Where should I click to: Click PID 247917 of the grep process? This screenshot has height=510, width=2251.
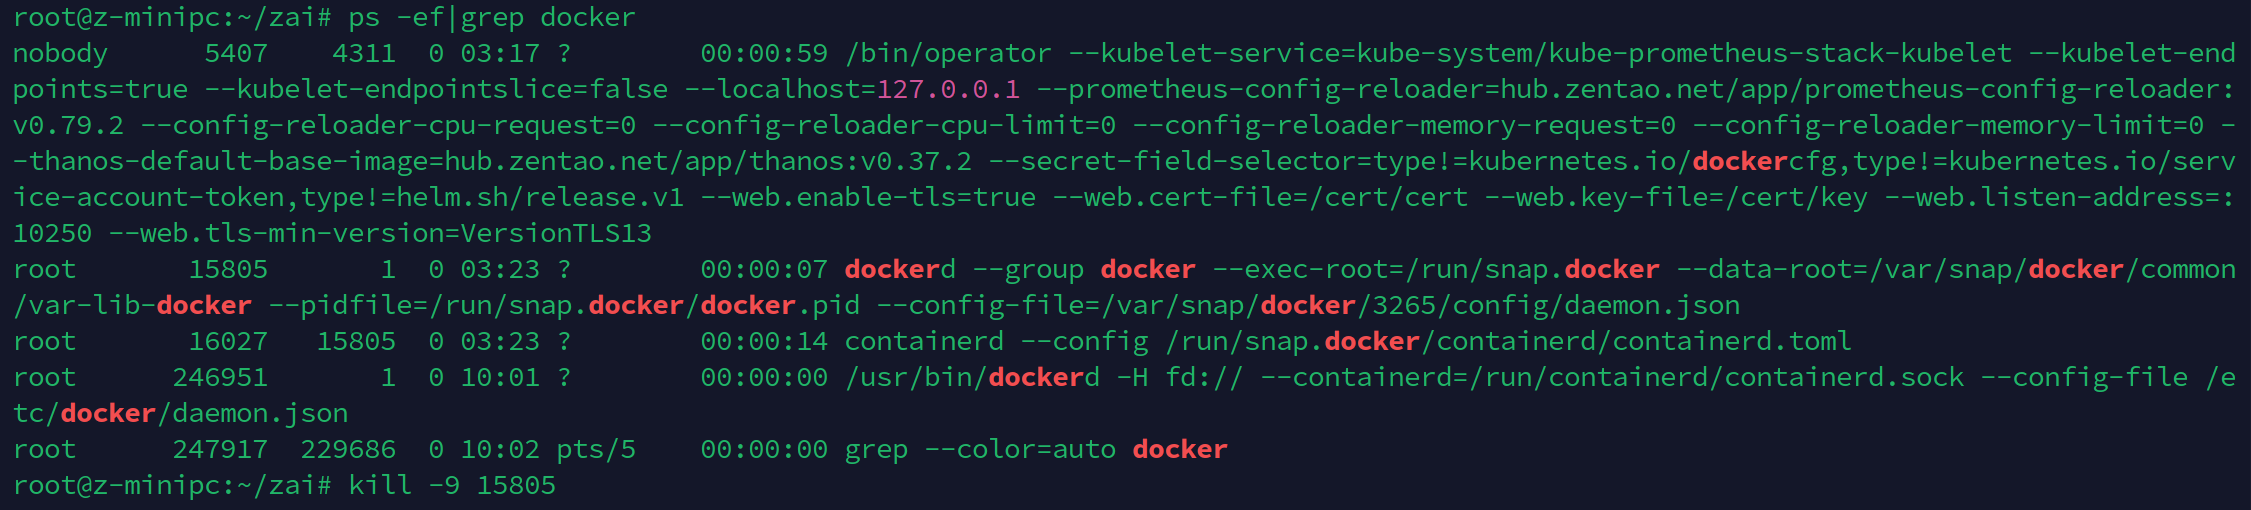(x=220, y=450)
